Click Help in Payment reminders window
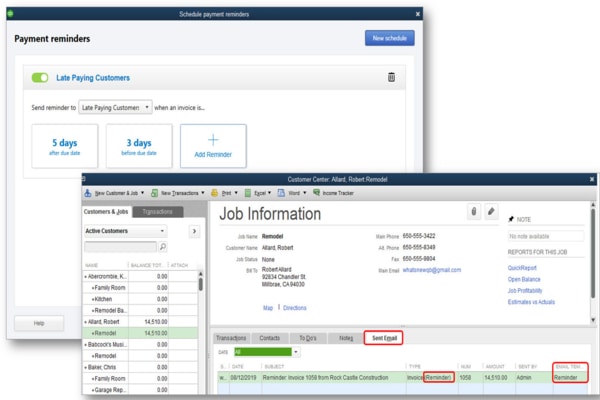 click(x=39, y=323)
